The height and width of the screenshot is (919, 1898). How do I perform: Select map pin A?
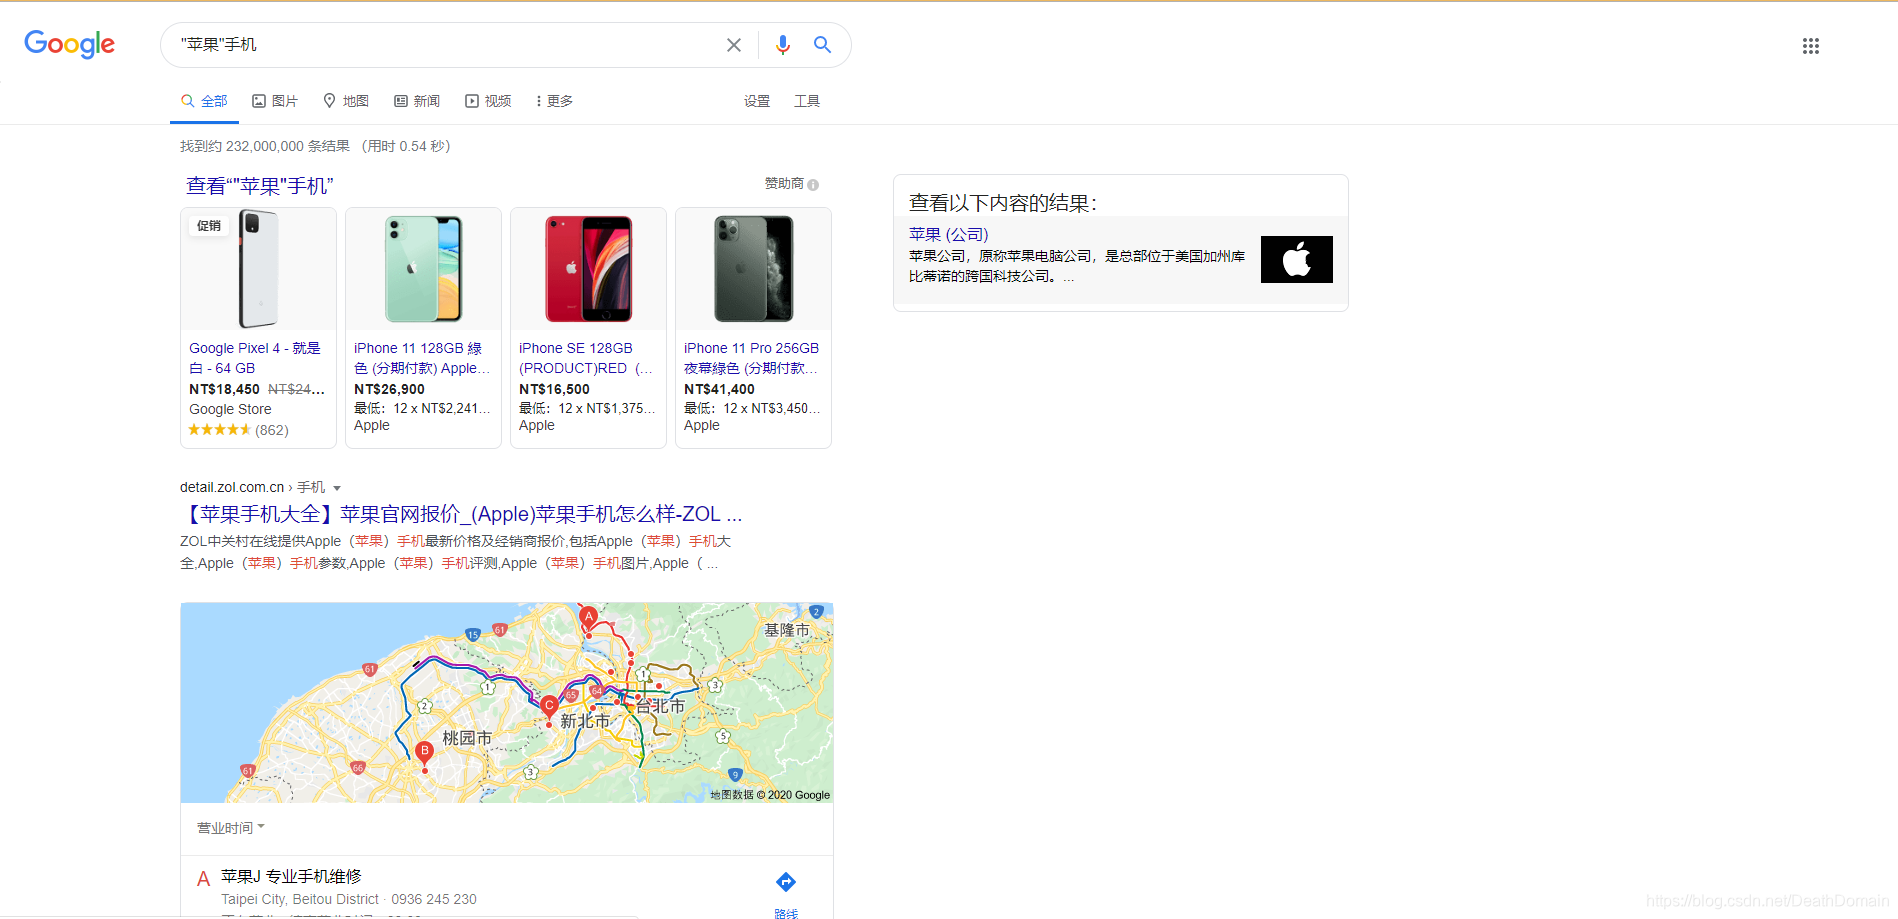click(589, 618)
